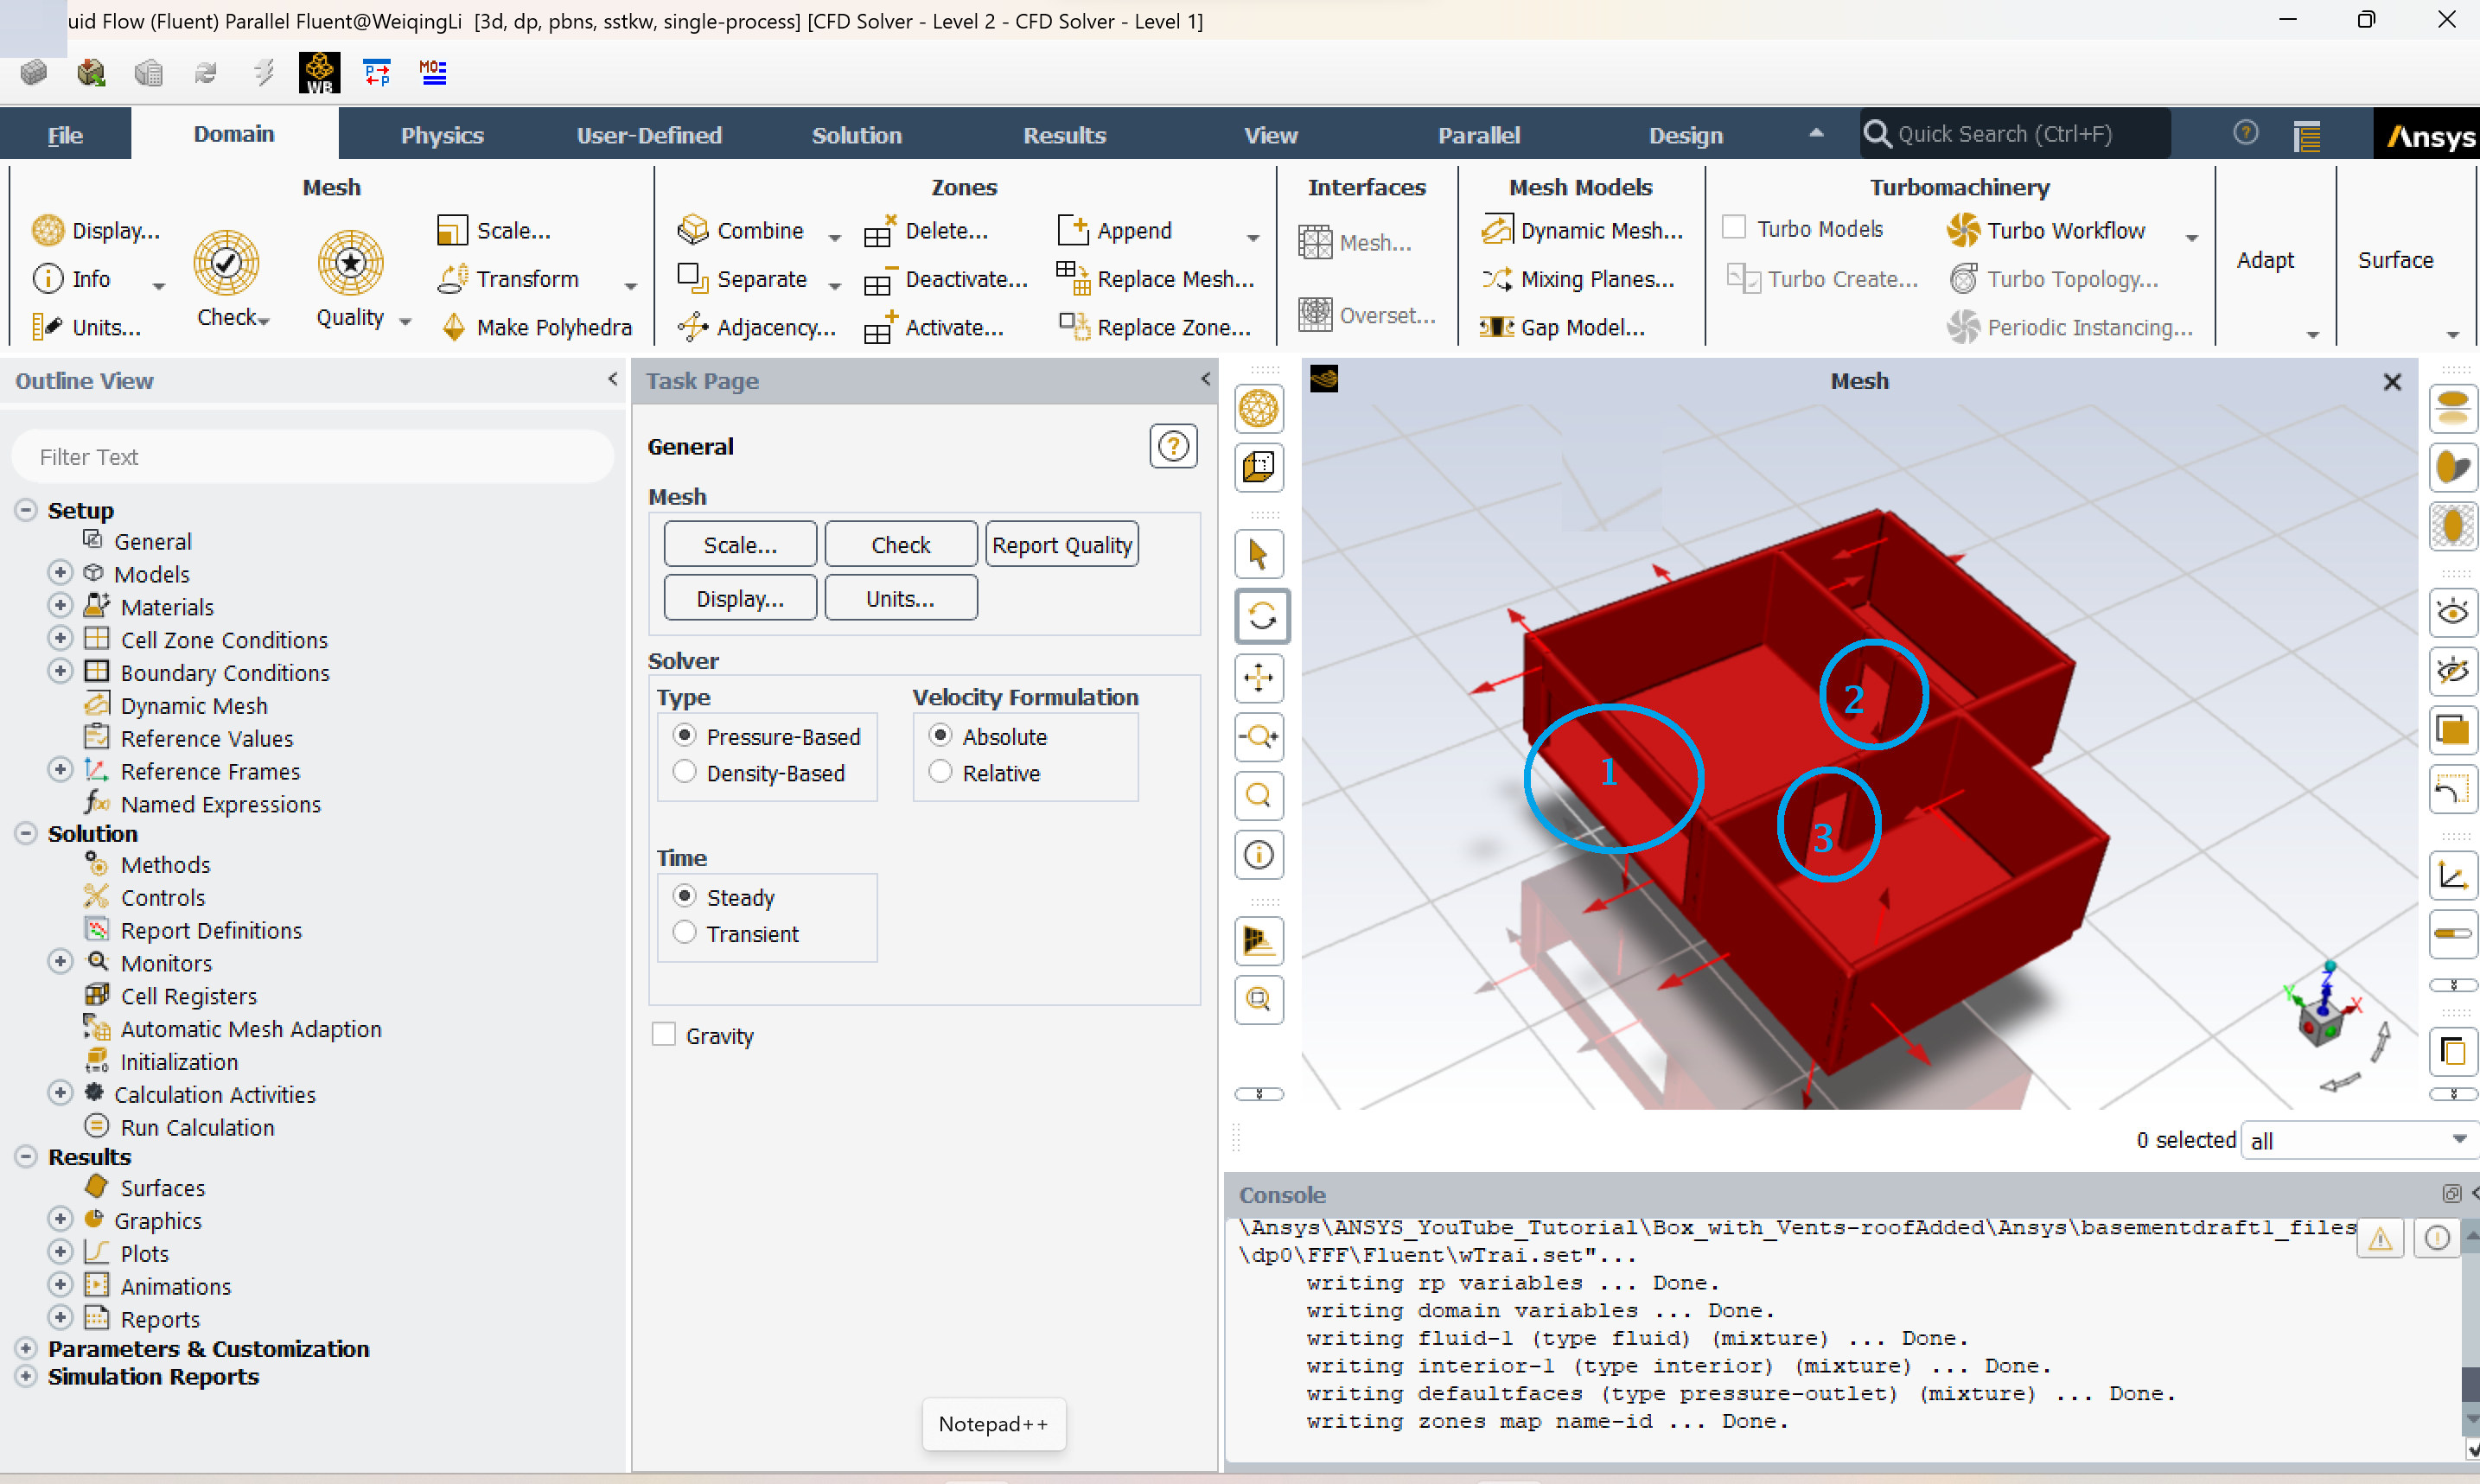Open the Turbo Workflow icon
This screenshot has width=2480, height=1484.
[x=1963, y=231]
